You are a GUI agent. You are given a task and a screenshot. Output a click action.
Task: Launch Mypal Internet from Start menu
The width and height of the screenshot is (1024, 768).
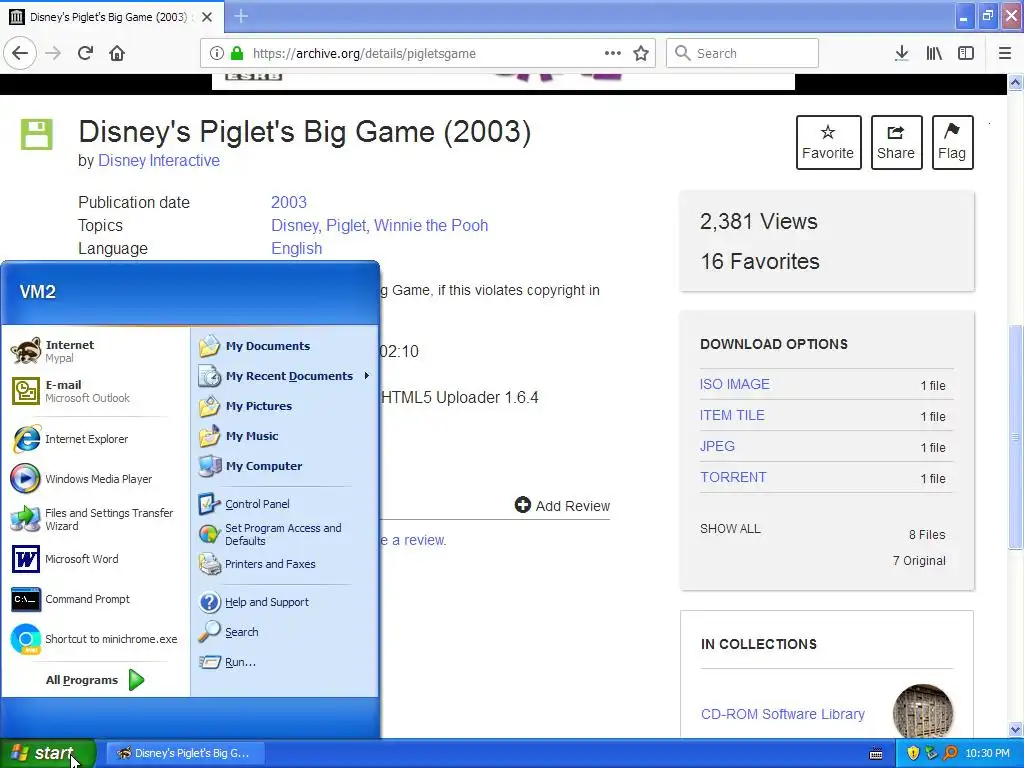click(95, 351)
